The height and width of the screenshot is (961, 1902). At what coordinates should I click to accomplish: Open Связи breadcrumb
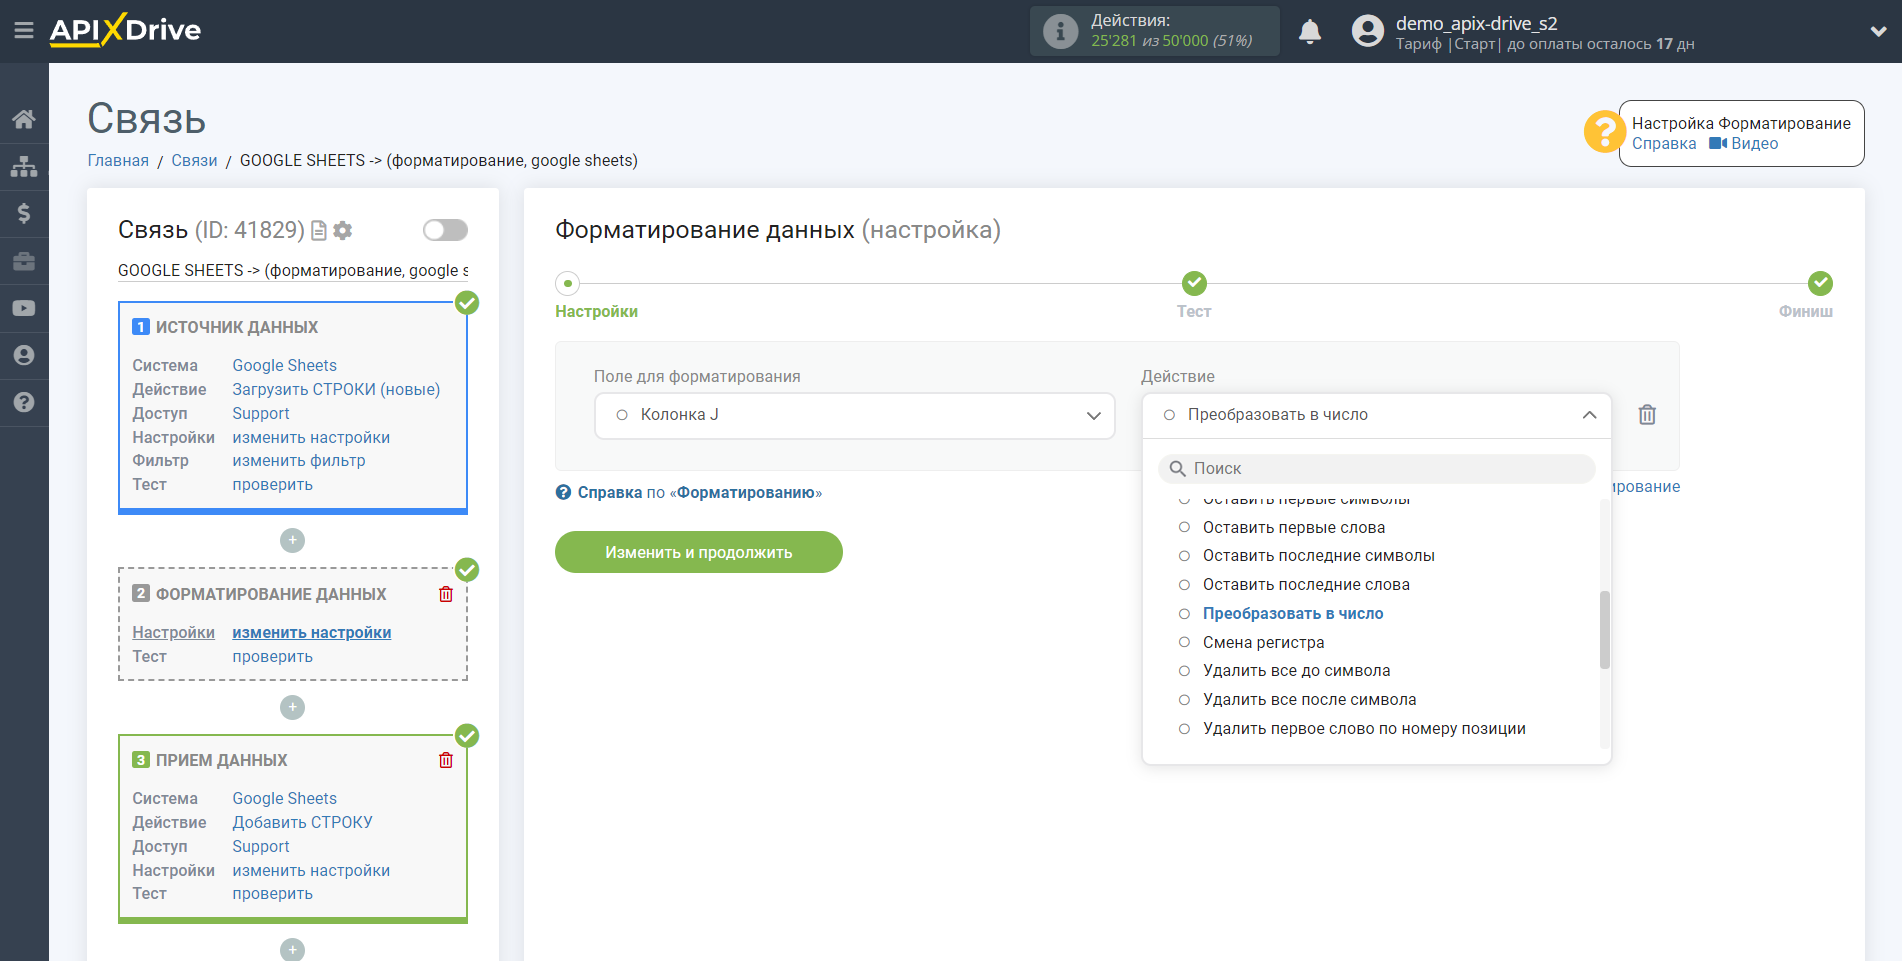[x=194, y=161]
